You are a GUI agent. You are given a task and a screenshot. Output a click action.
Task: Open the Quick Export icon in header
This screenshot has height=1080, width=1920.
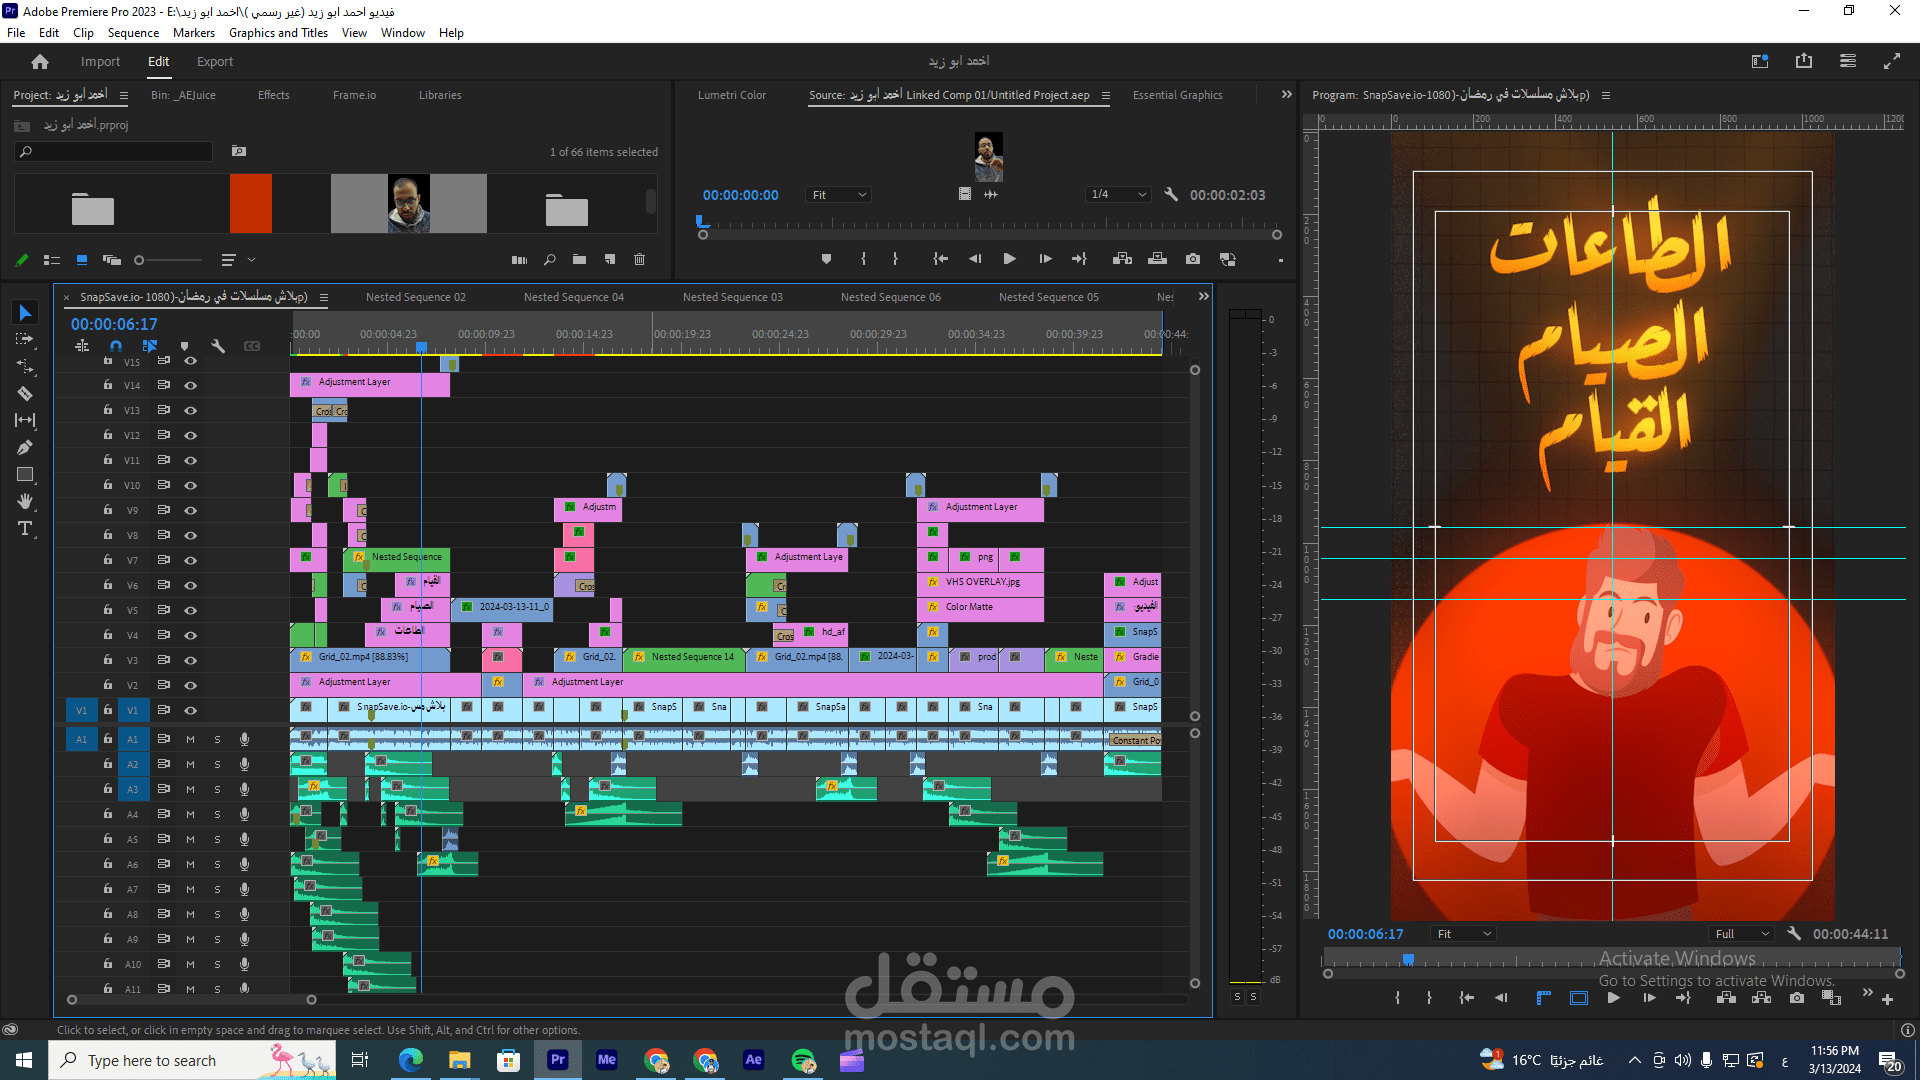(1803, 61)
